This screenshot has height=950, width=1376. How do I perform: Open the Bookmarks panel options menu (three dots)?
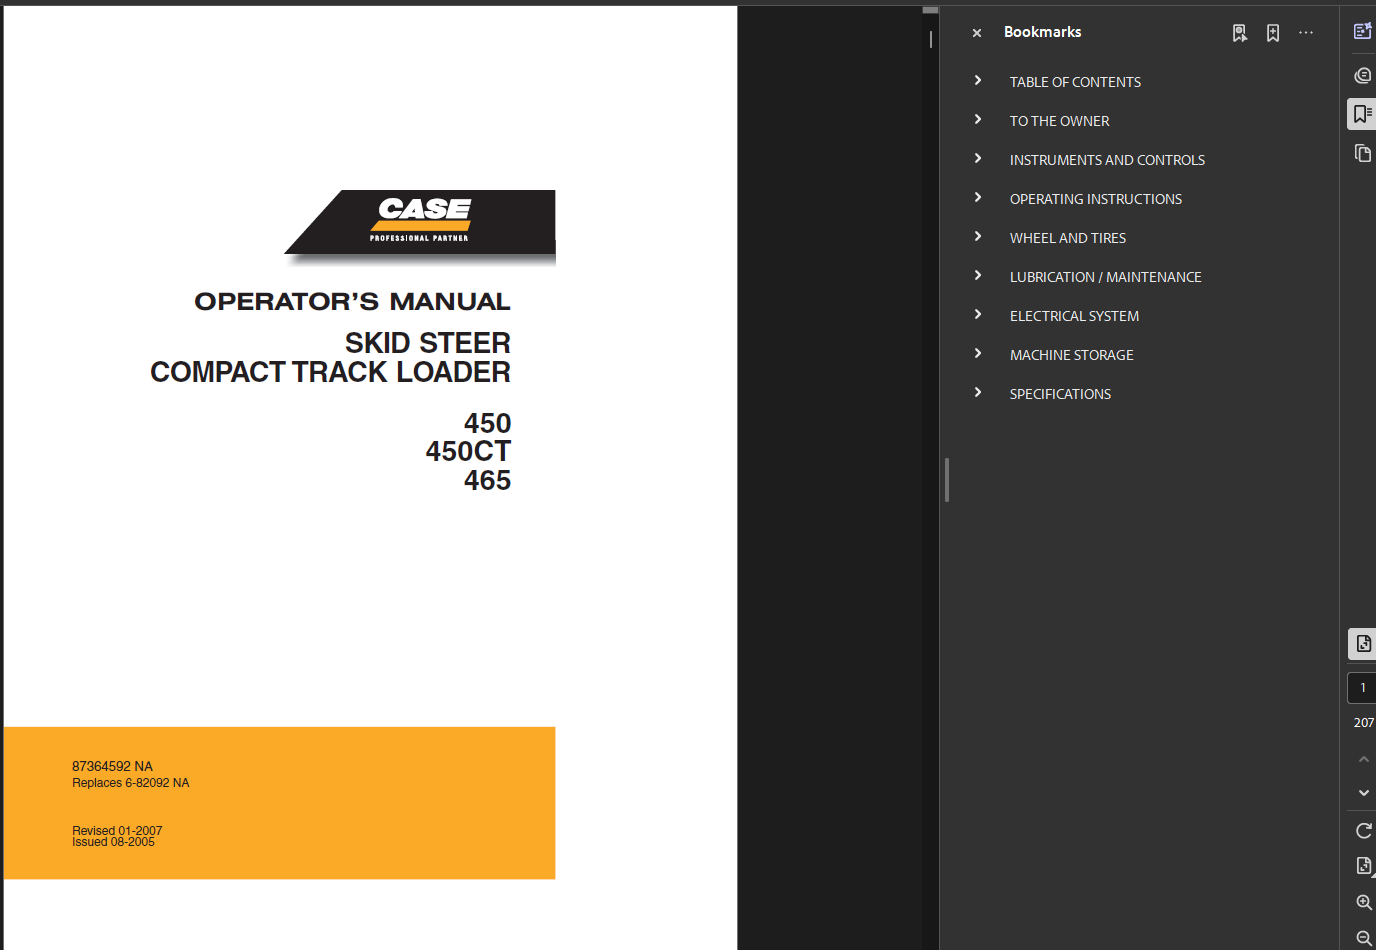pos(1306,33)
